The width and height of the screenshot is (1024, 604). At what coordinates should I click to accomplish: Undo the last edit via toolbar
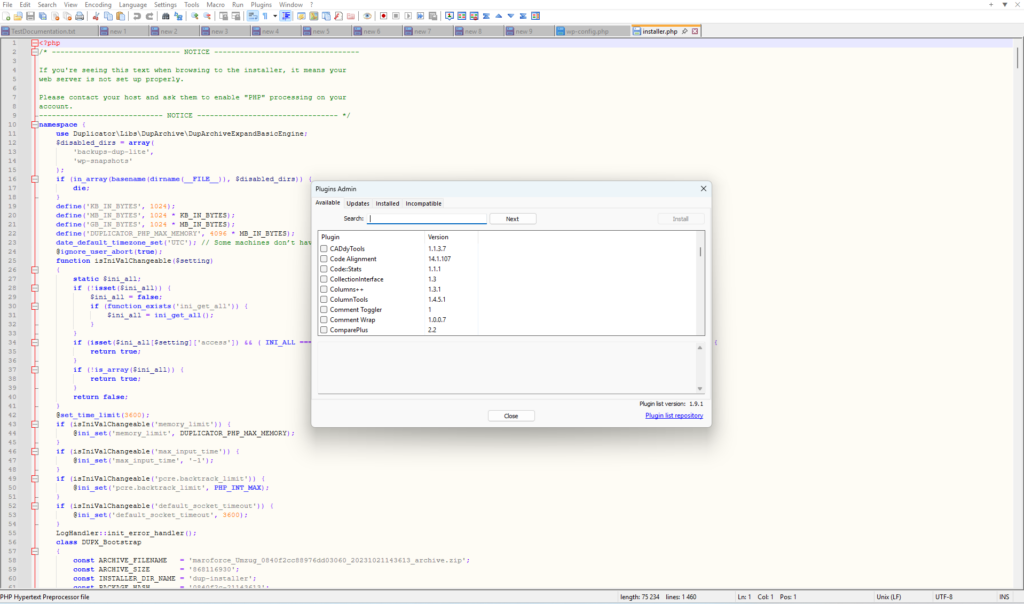coord(136,16)
